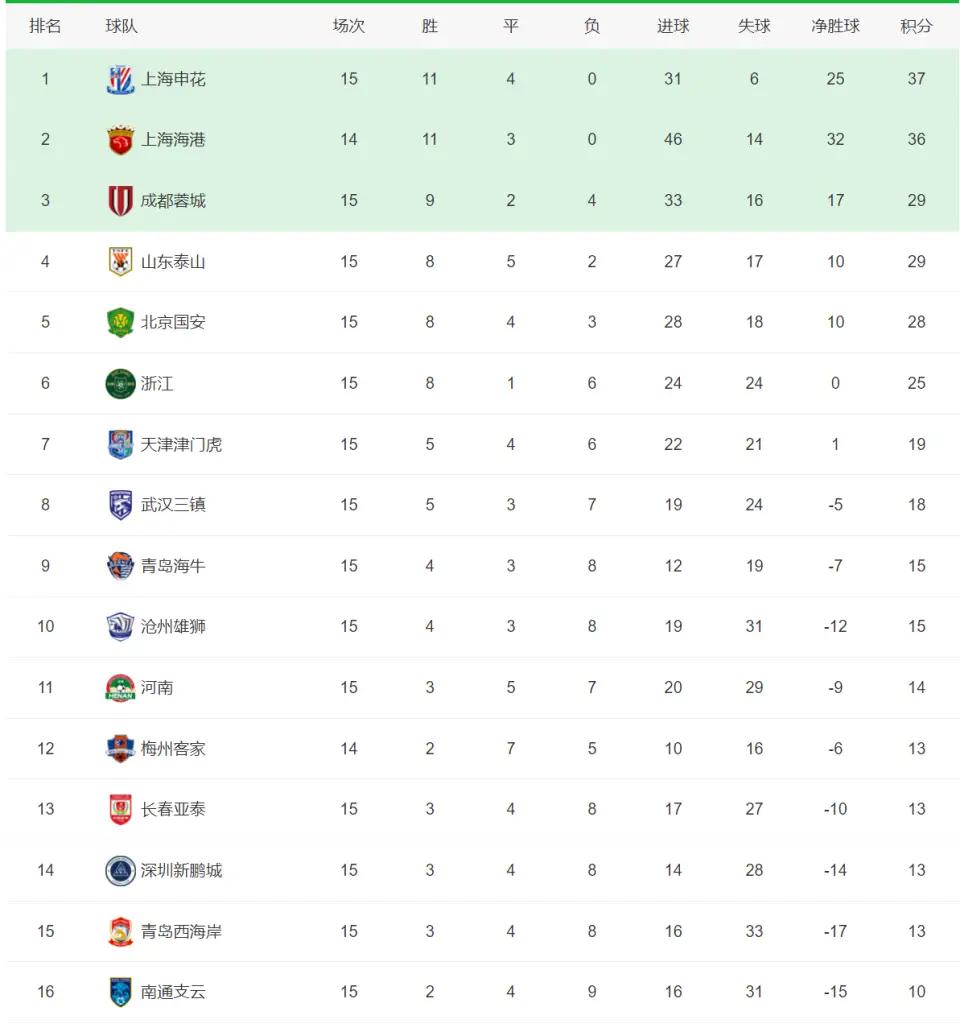Click the Tianjin Jinmen Tiger (天津津门虎) logo
Viewport: 960px width, 1036px height.
tap(120, 444)
